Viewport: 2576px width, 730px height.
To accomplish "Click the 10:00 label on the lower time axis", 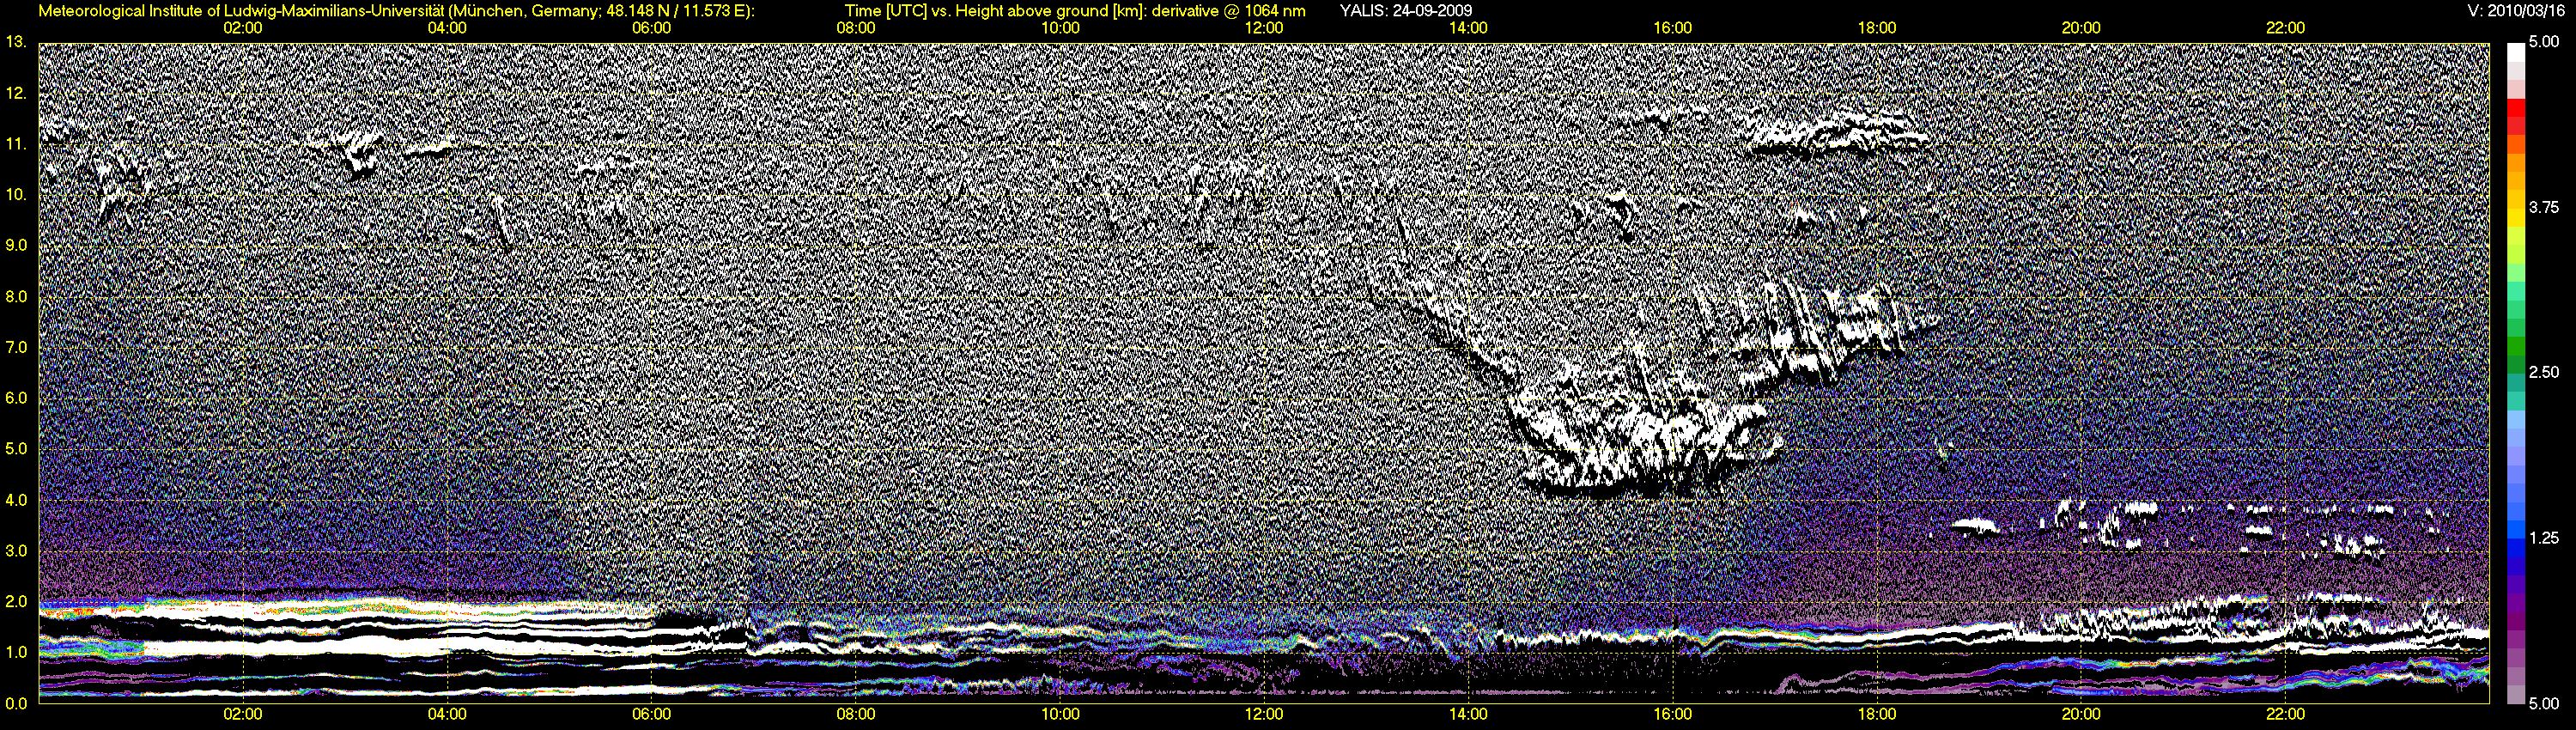I will pyautogui.click(x=1060, y=714).
